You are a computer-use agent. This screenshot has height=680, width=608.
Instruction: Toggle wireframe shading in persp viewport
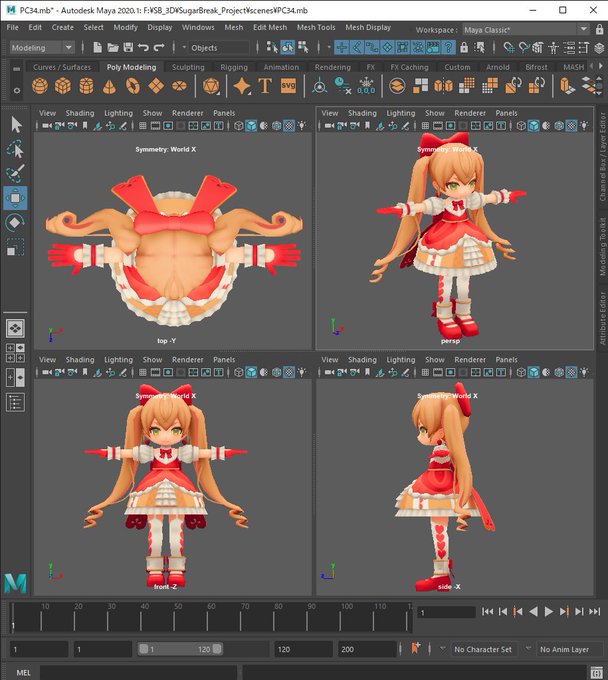click(x=521, y=126)
